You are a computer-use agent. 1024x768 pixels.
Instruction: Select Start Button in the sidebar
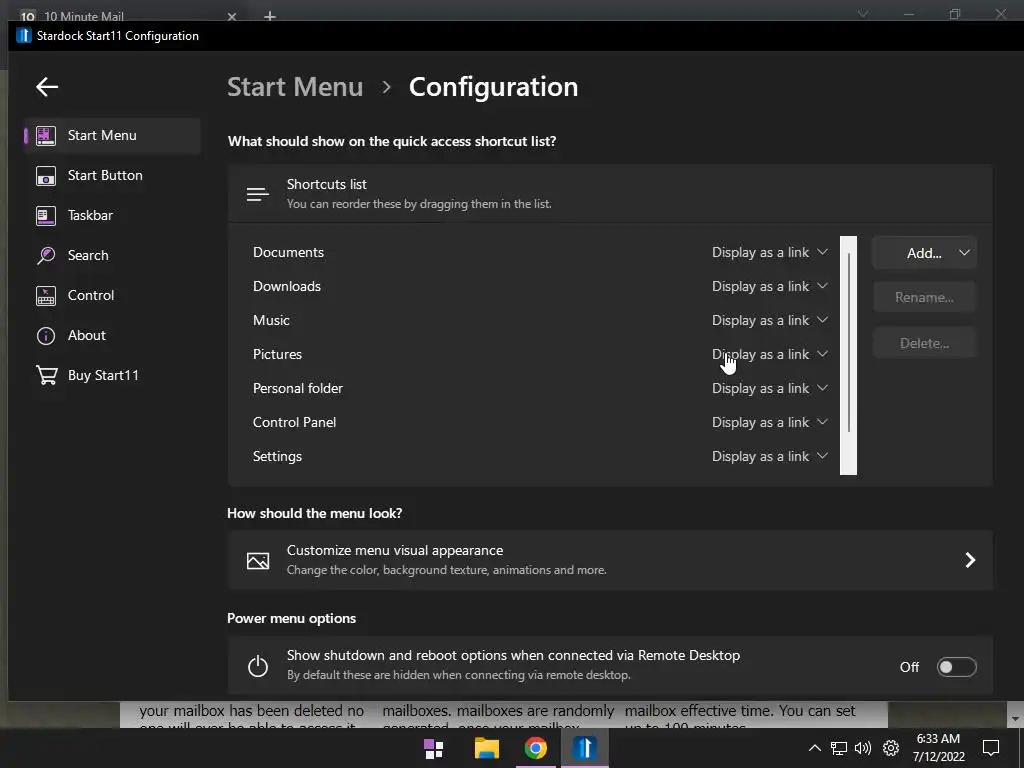tap(112, 175)
